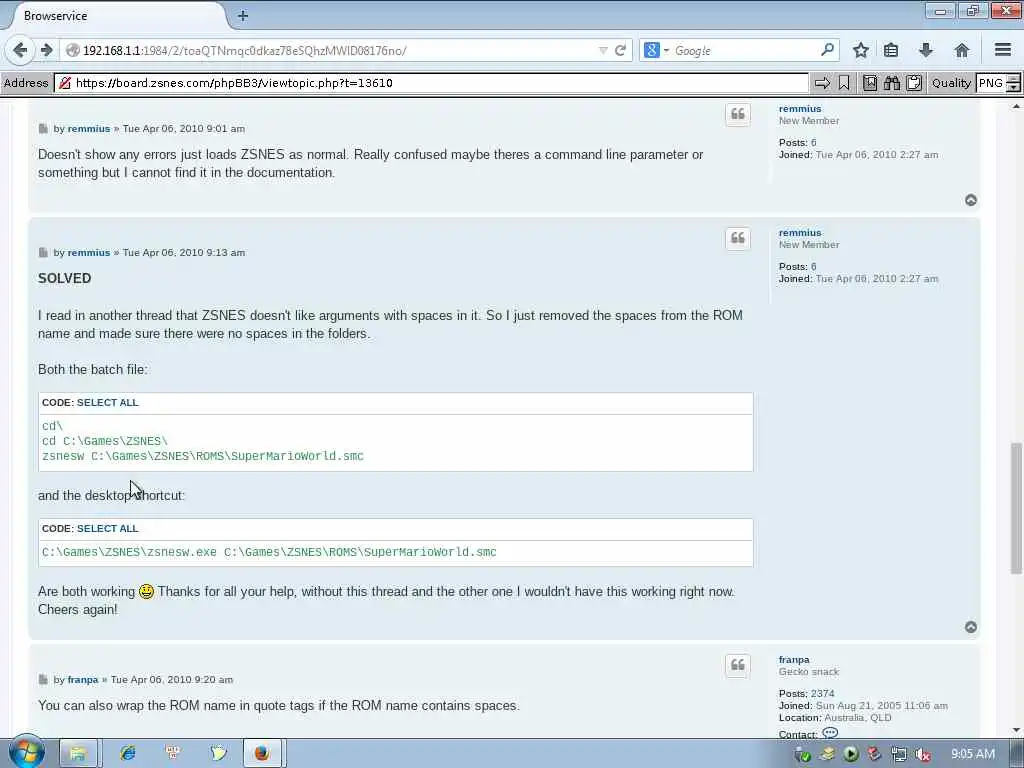Open the Windows Start menu
Viewport: 1024px width, 768px height.
(x=25, y=752)
